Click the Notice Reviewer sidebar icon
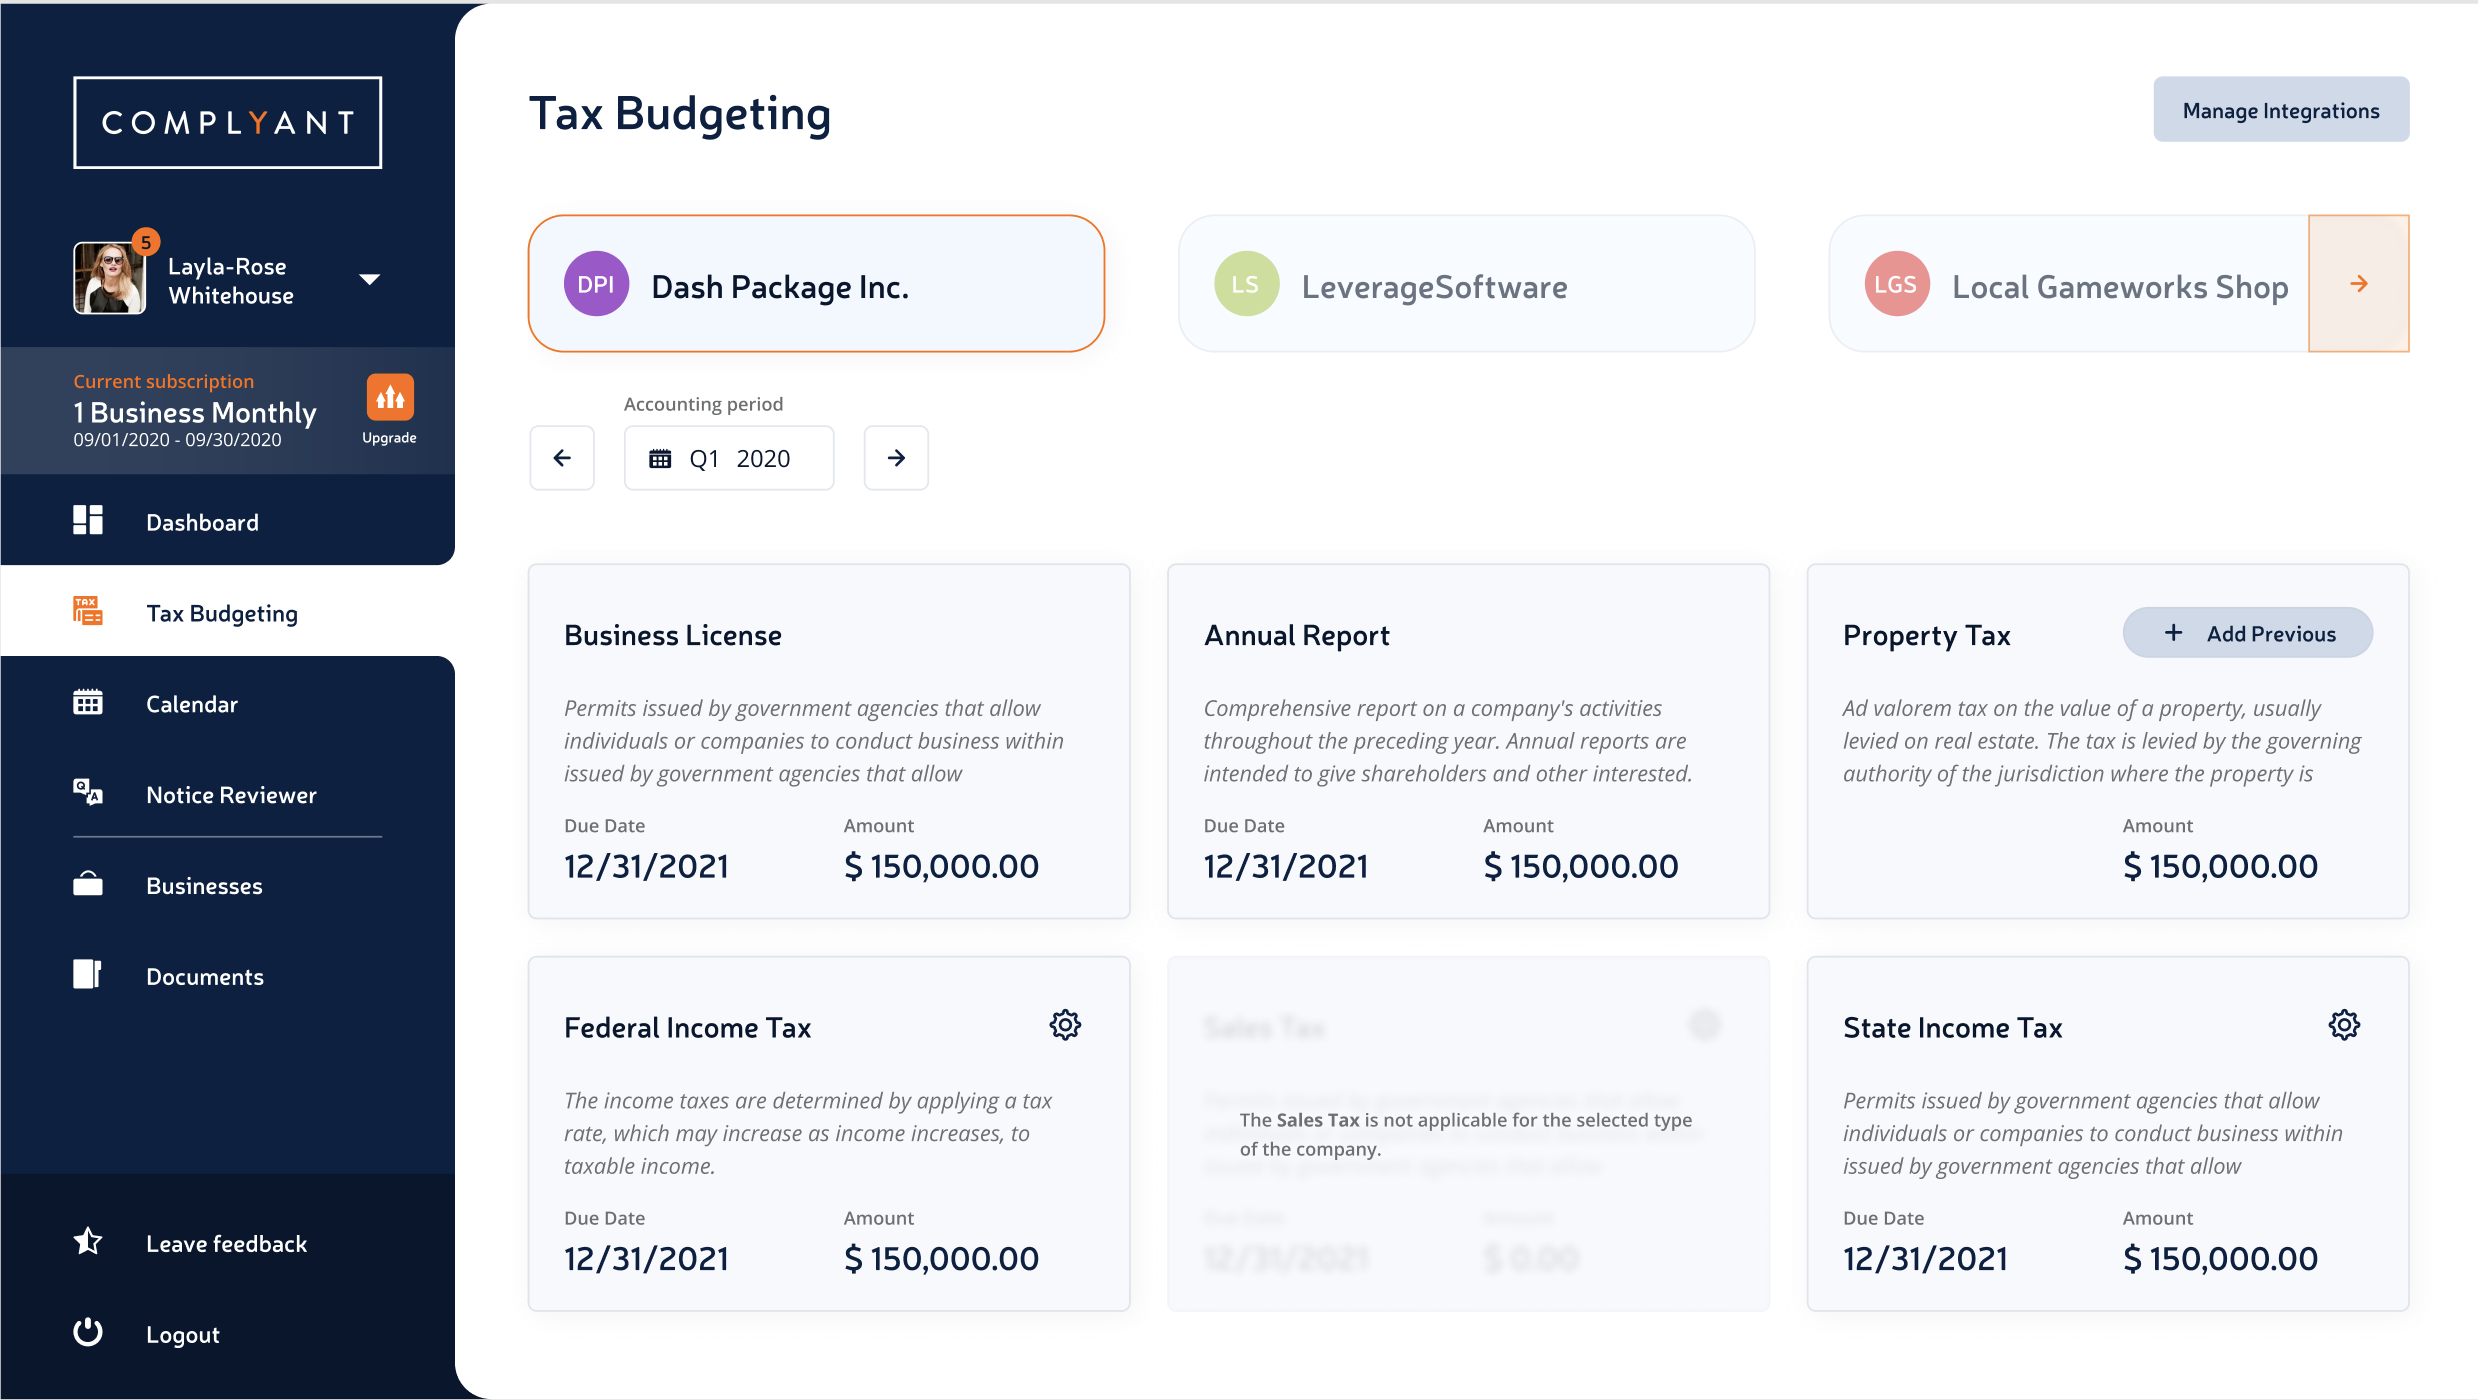The image size is (2478, 1400). click(x=88, y=793)
